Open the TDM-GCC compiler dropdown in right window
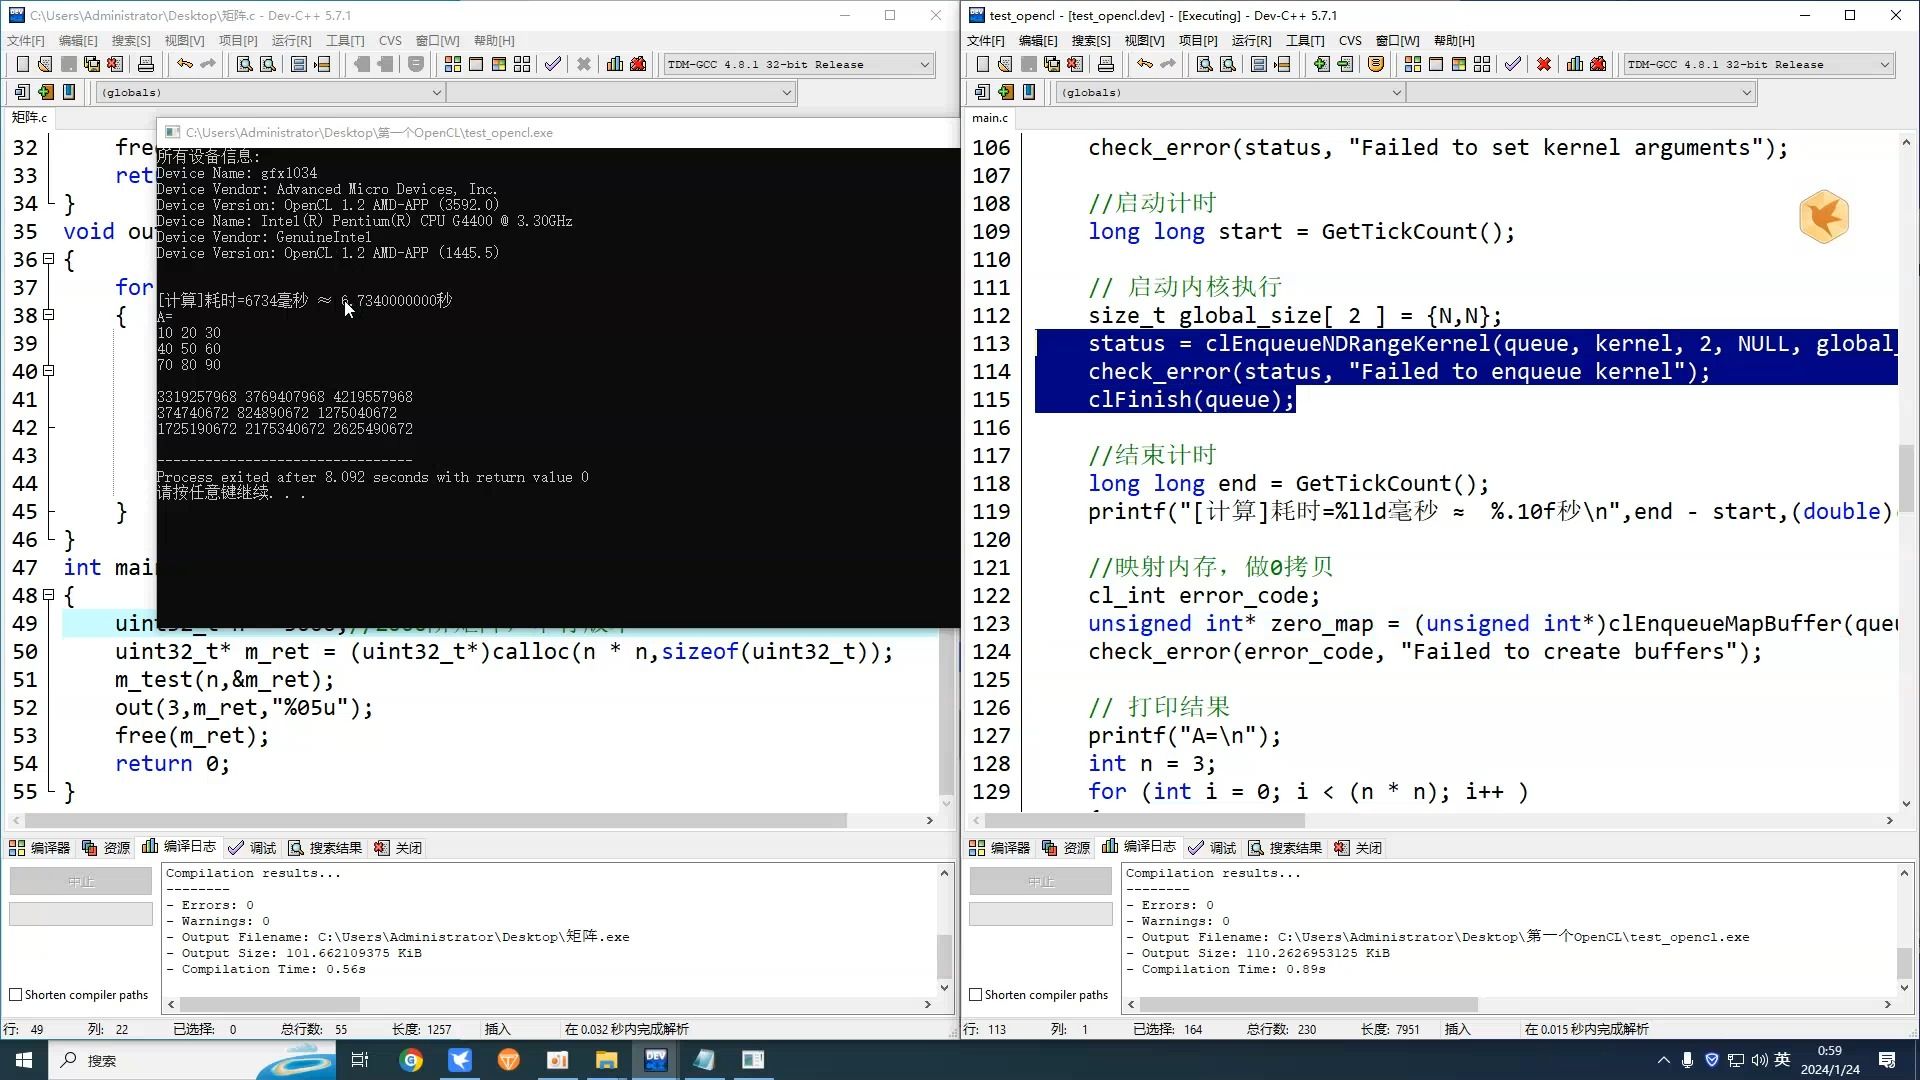The image size is (1920, 1080). tap(1884, 64)
